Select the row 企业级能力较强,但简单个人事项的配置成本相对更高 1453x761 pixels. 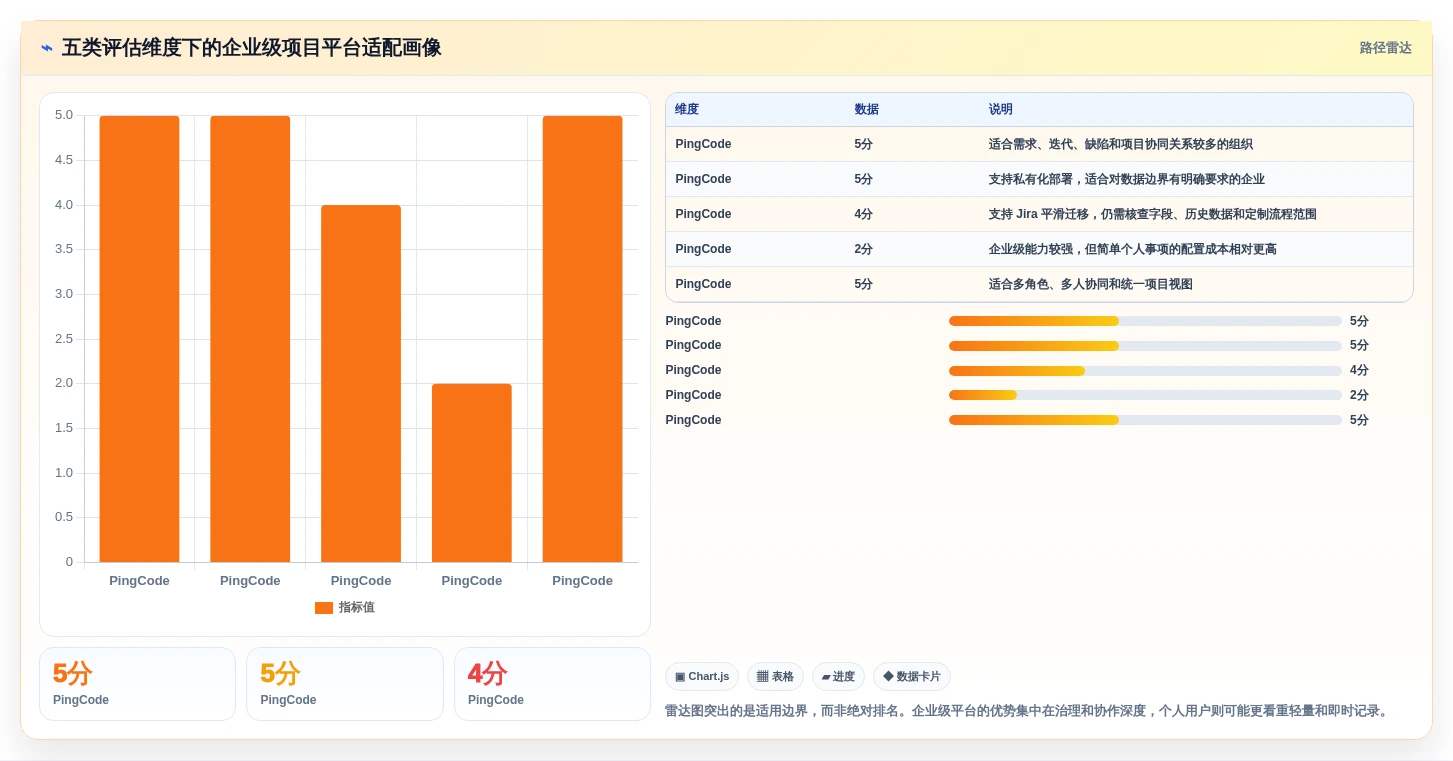point(1039,249)
